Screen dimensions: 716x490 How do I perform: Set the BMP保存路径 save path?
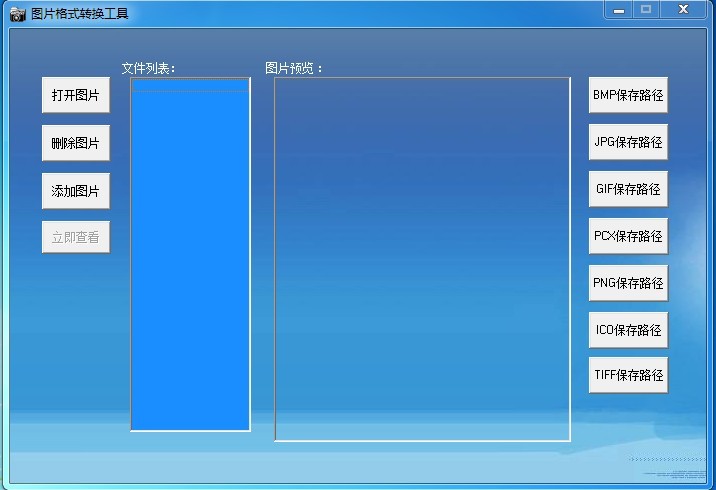pyautogui.click(x=628, y=95)
